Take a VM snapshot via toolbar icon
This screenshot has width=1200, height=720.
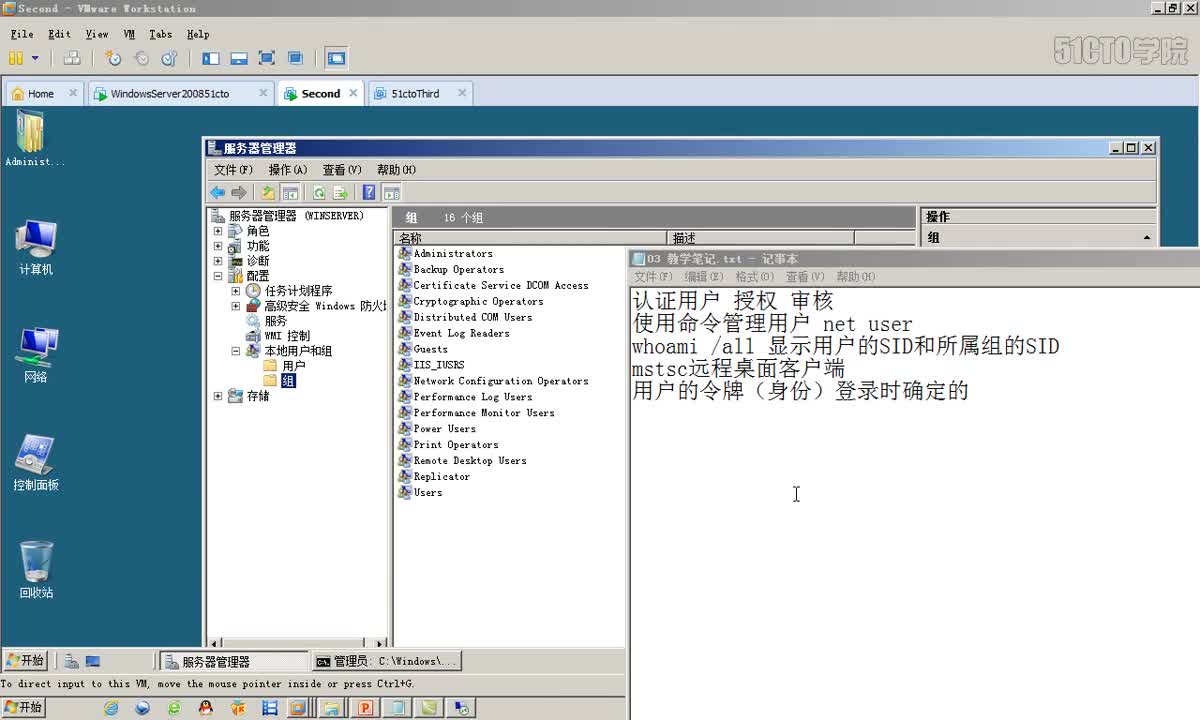[114, 59]
